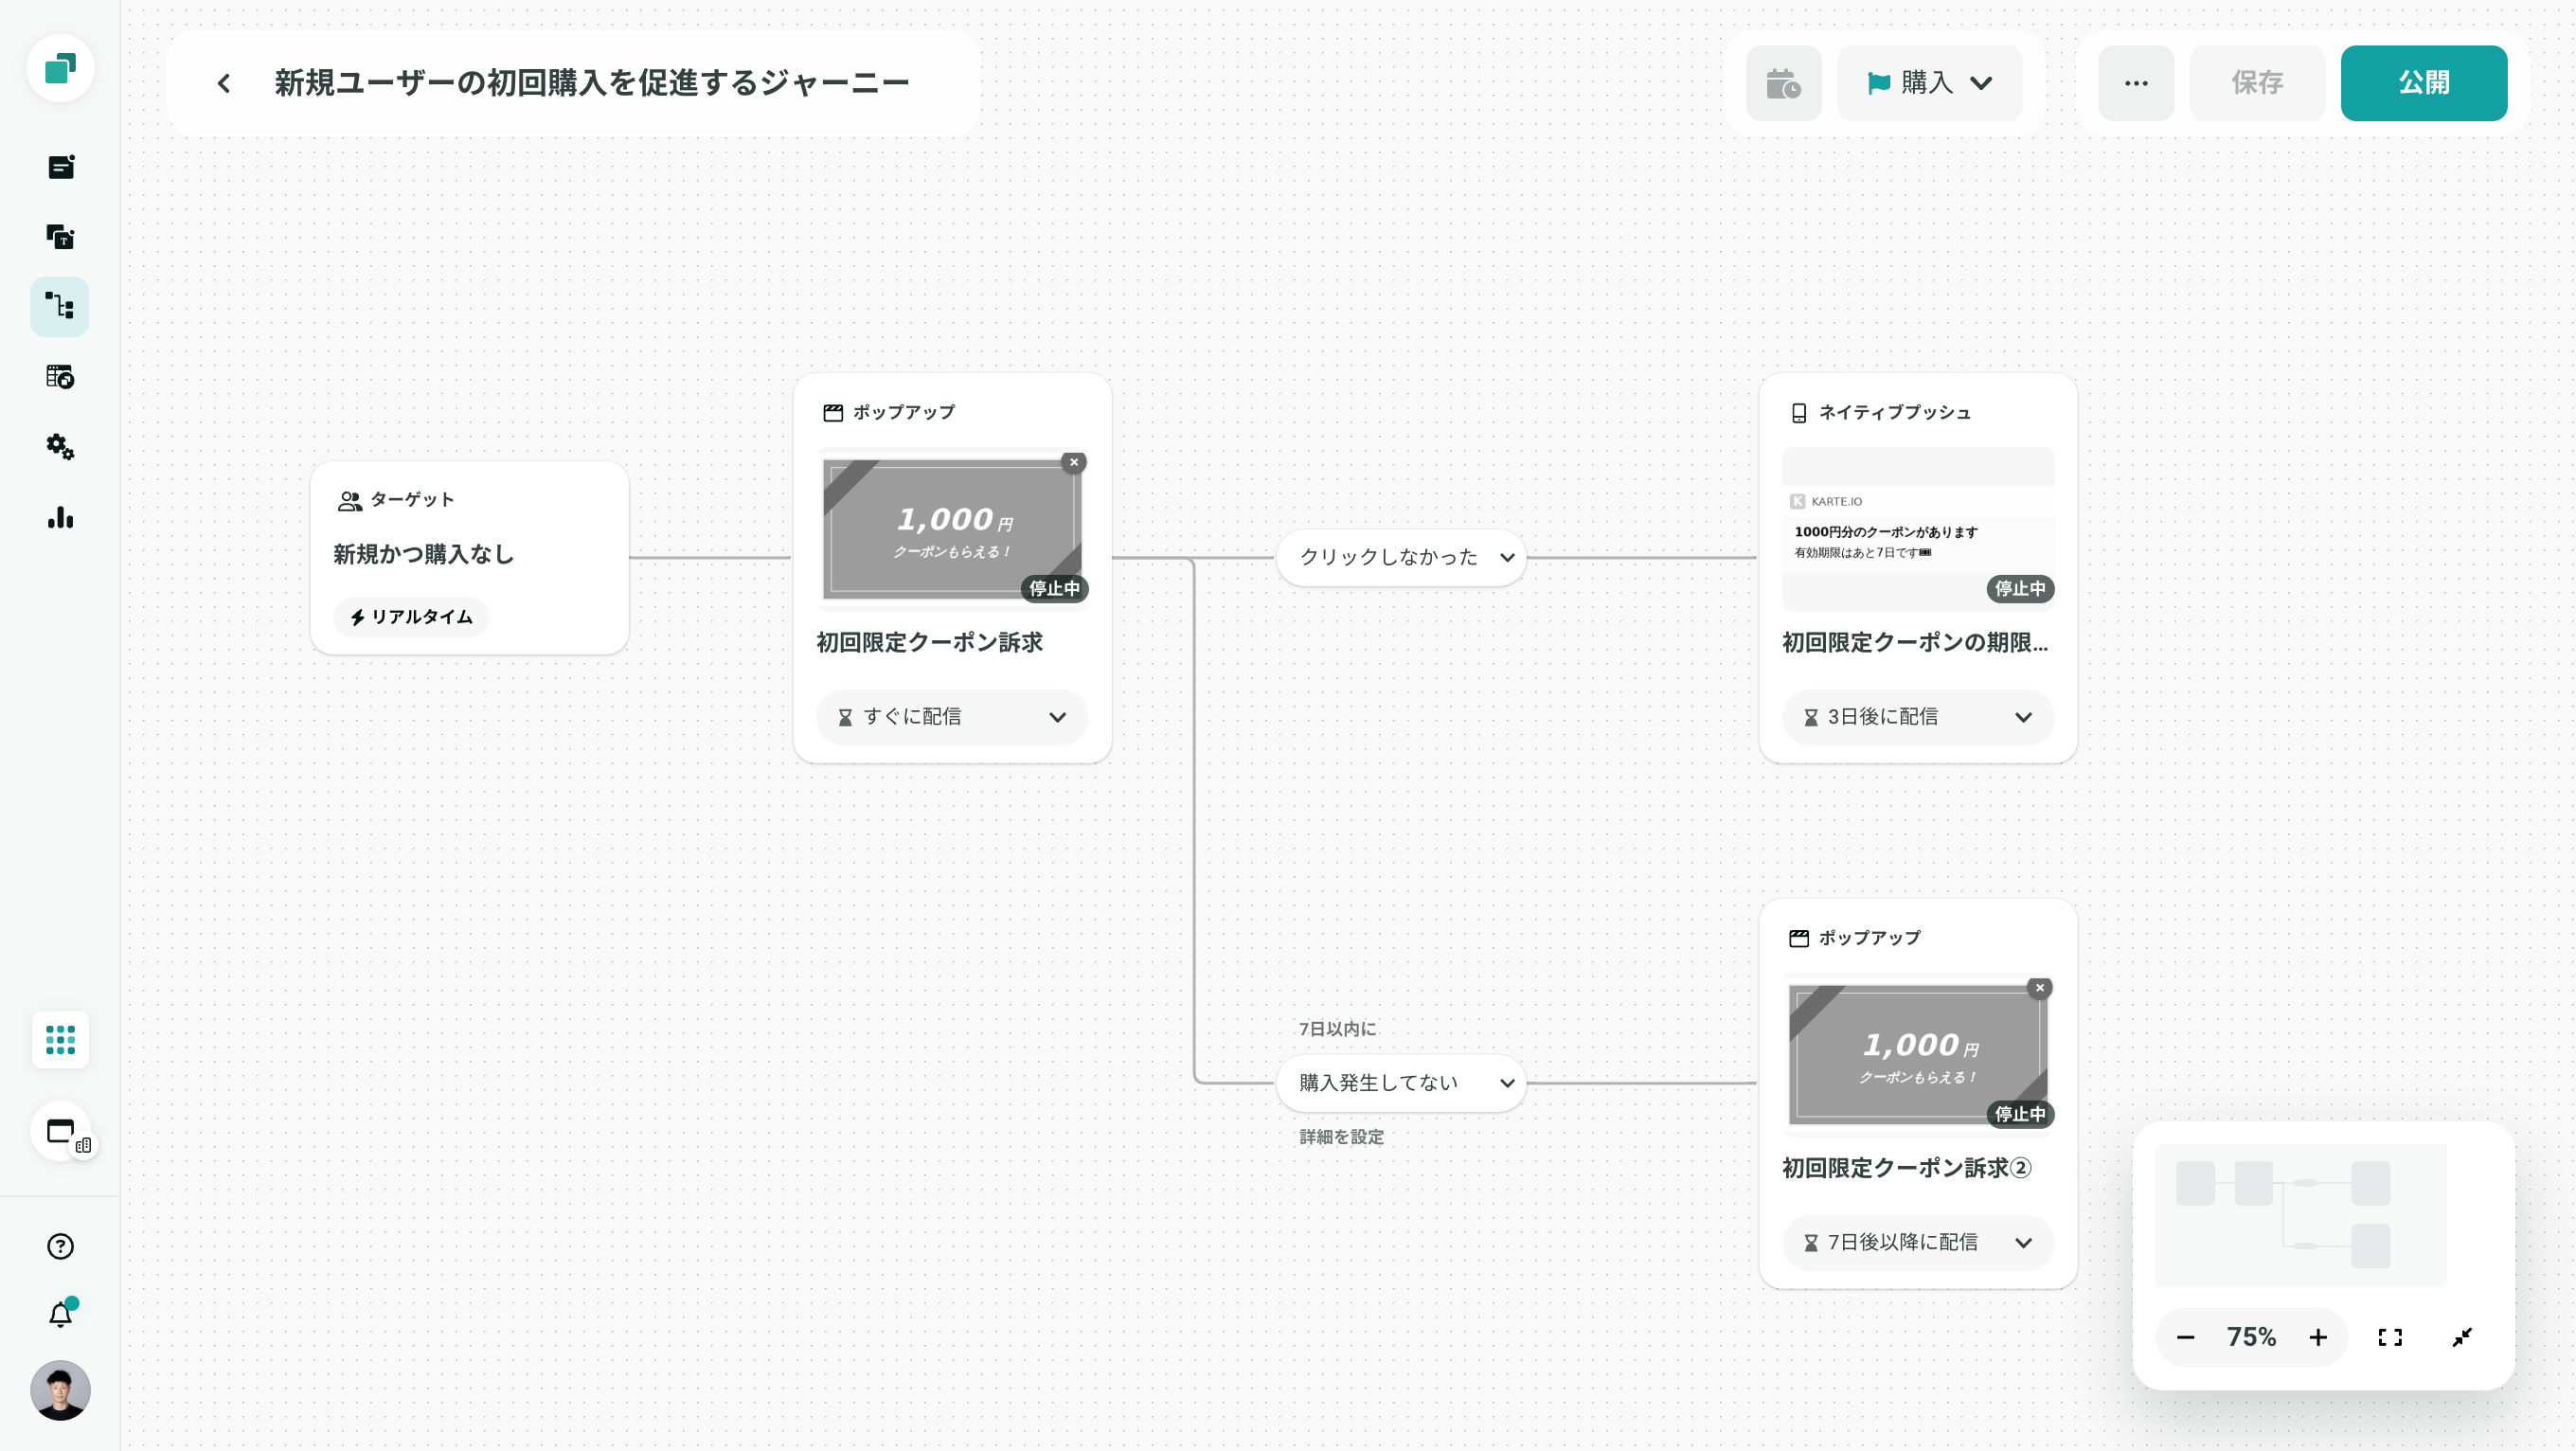Zoom out with the minus button

point(2185,1337)
